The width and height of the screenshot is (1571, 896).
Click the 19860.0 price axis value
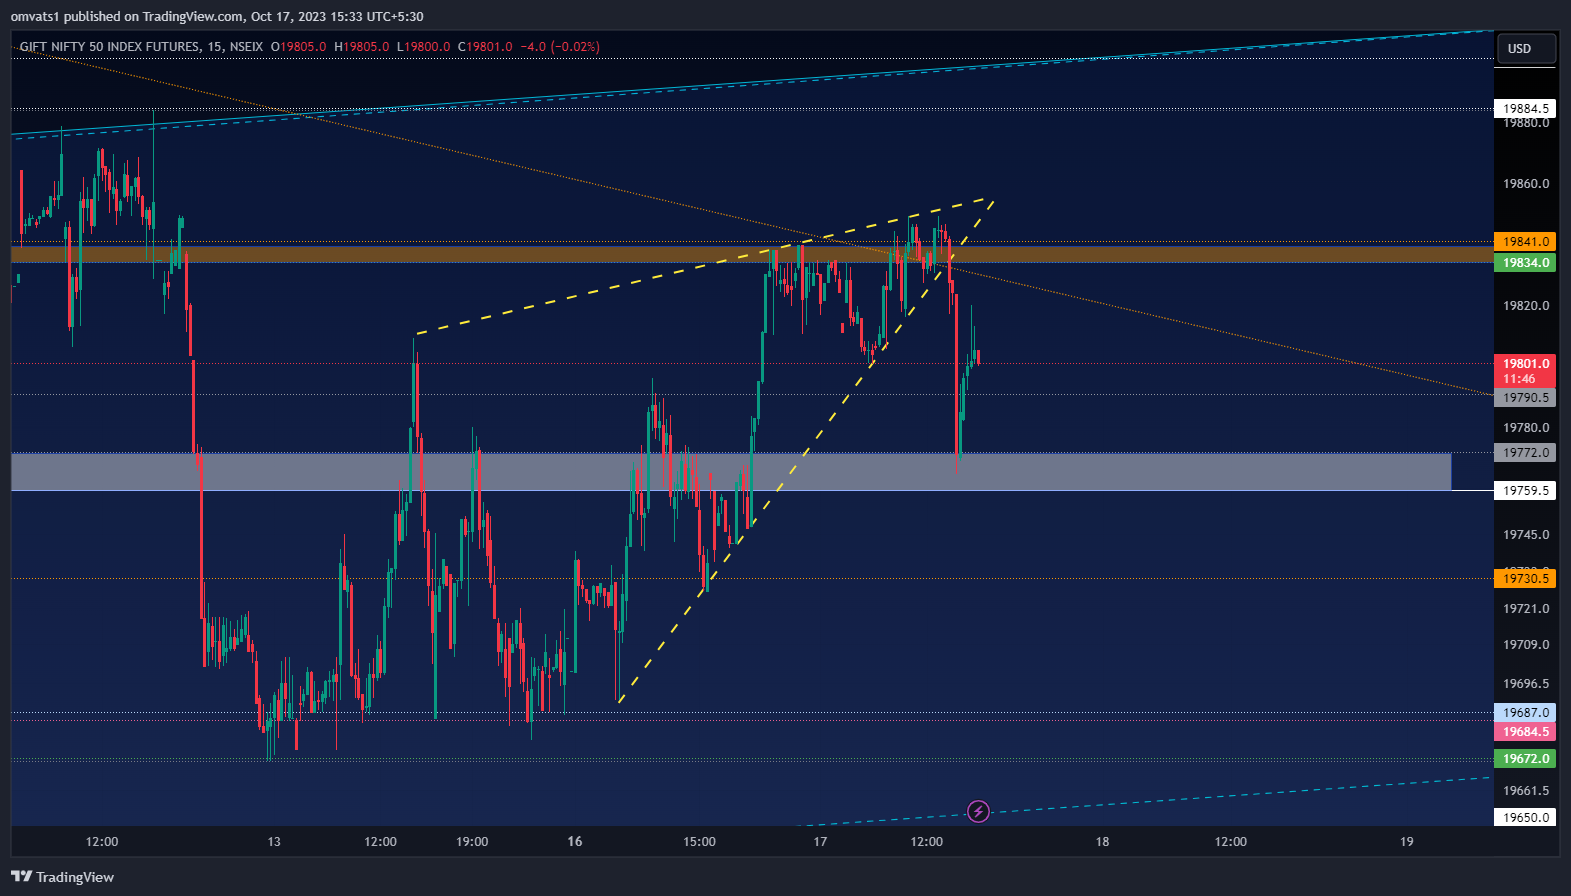(x=1526, y=183)
